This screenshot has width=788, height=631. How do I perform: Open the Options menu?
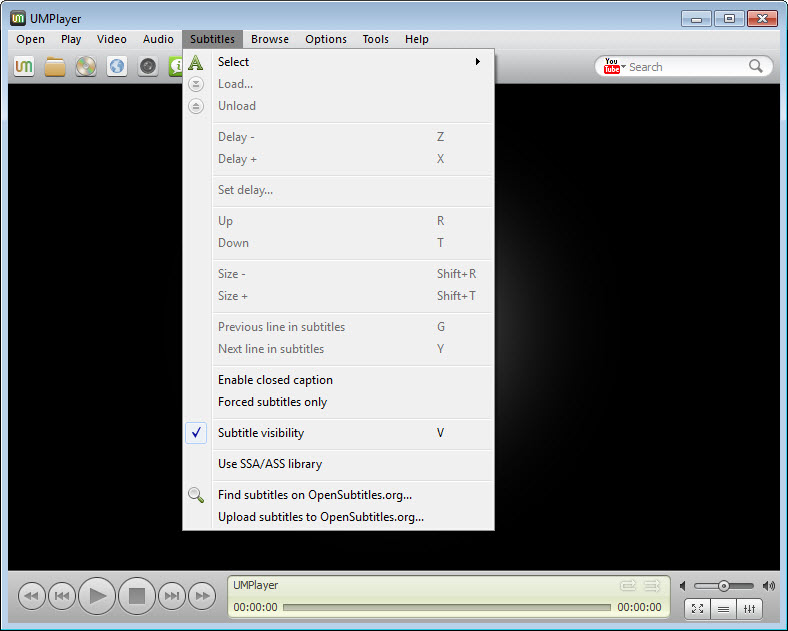[x=326, y=39]
